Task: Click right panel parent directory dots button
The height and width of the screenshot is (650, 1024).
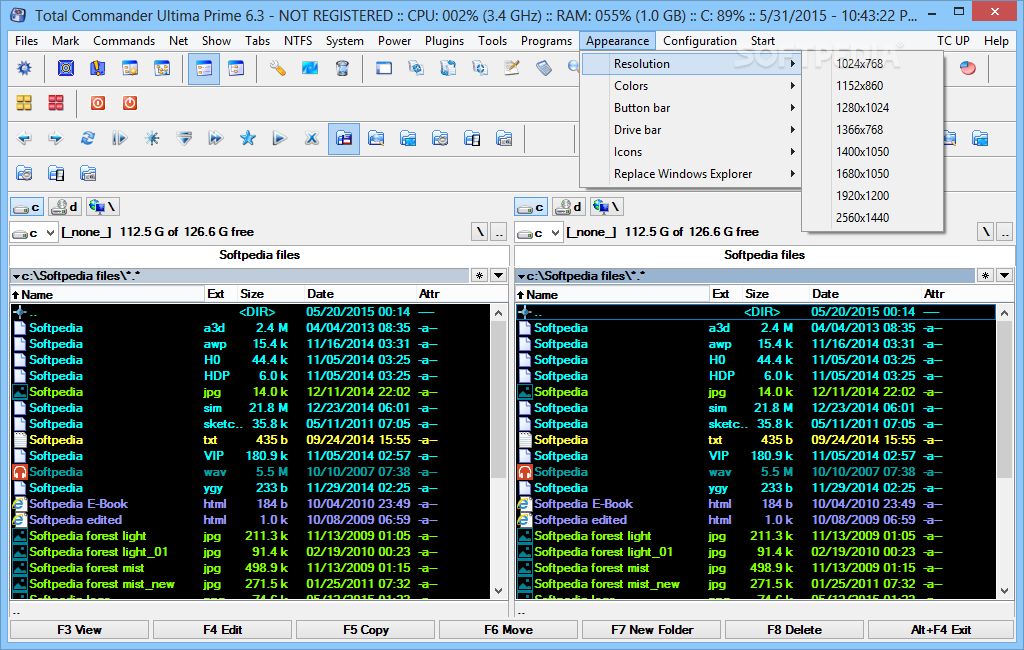Action: click(1004, 232)
